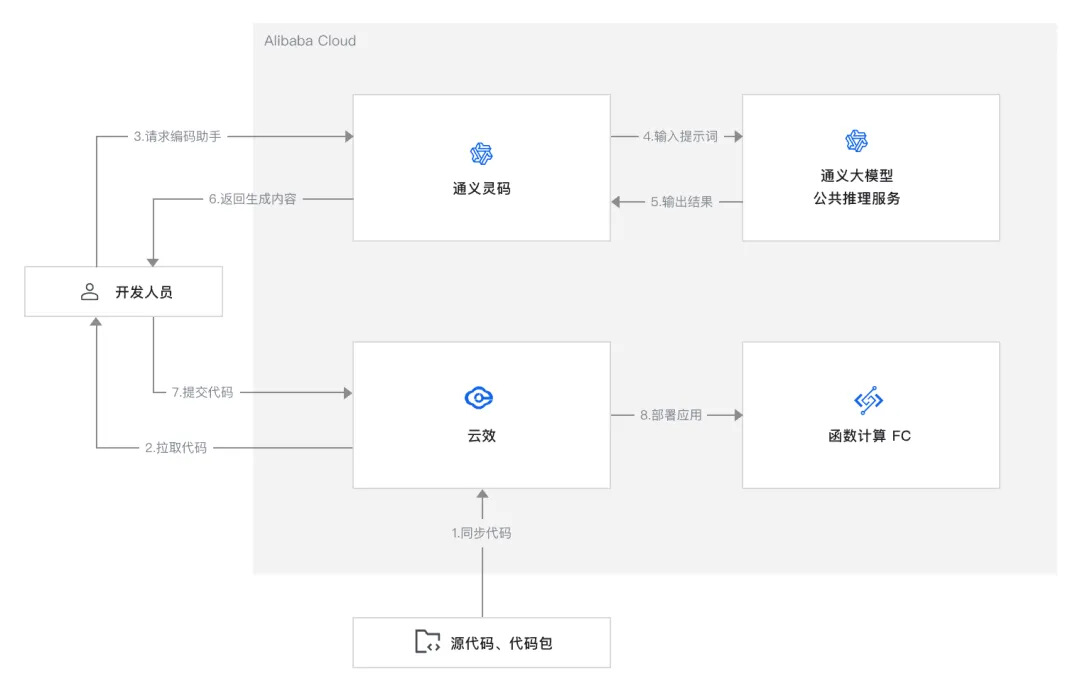The width and height of the screenshot is (1080, 691).
Task: Click the 4.输入提示词 arrow label
Action: 680,136
